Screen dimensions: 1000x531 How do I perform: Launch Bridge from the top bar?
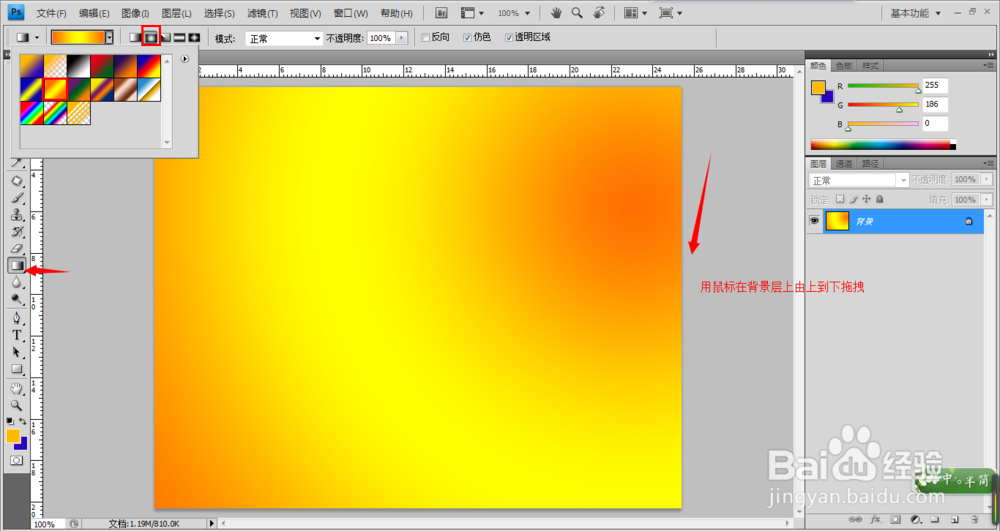441,13
